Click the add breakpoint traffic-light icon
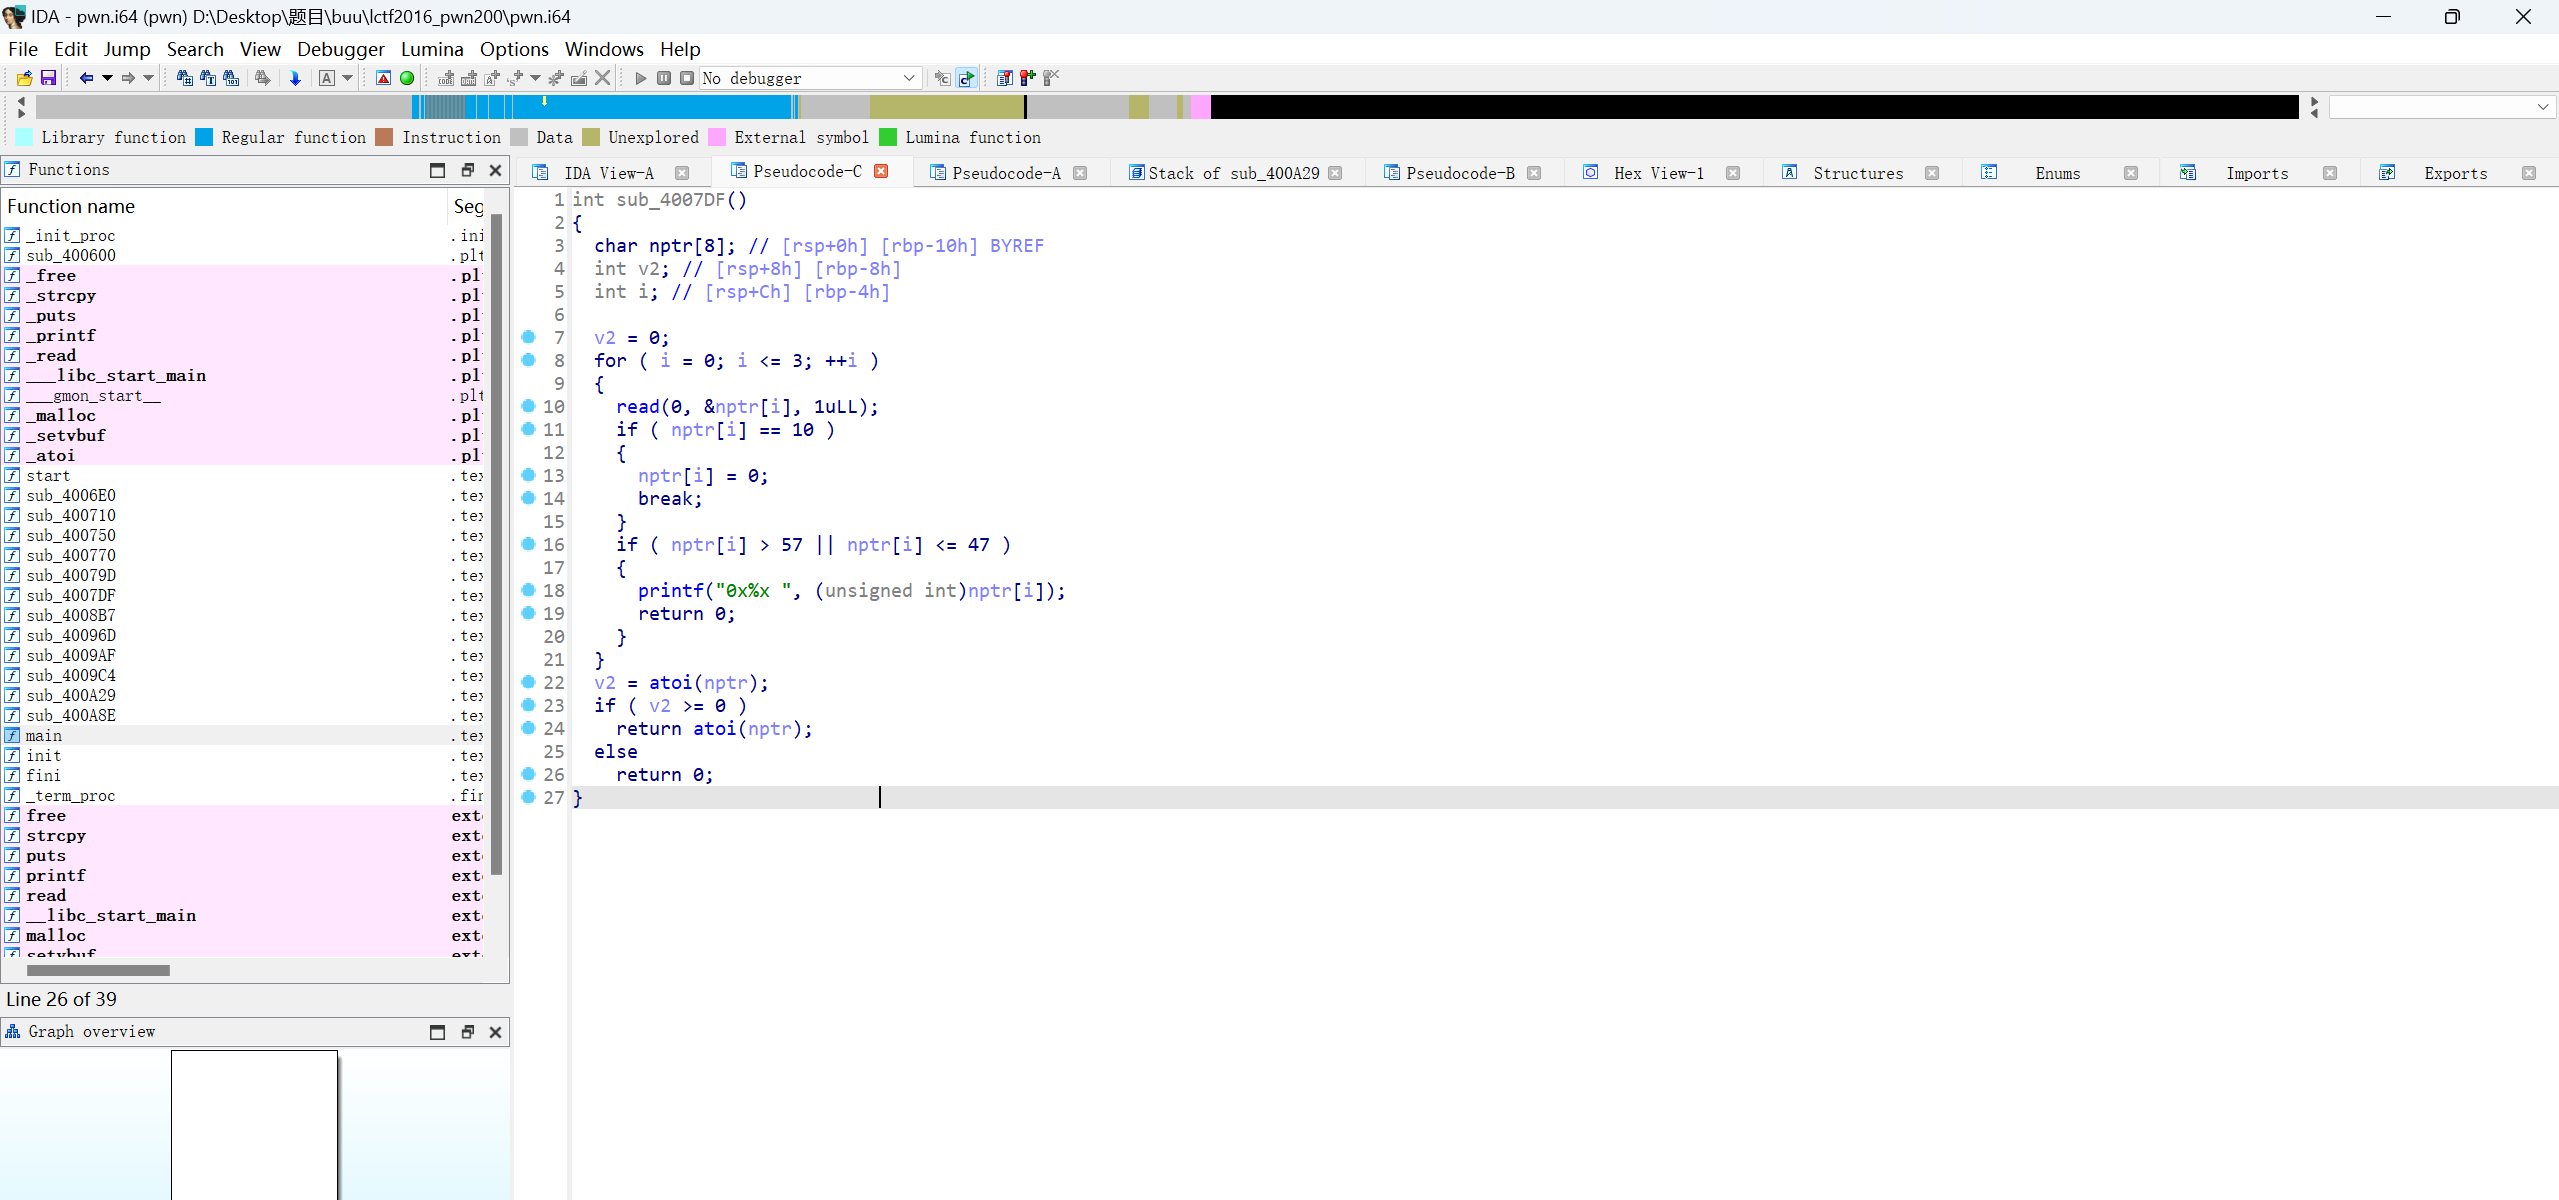The width and height of the screenshot is (2559, 1200). [1027, 78]
